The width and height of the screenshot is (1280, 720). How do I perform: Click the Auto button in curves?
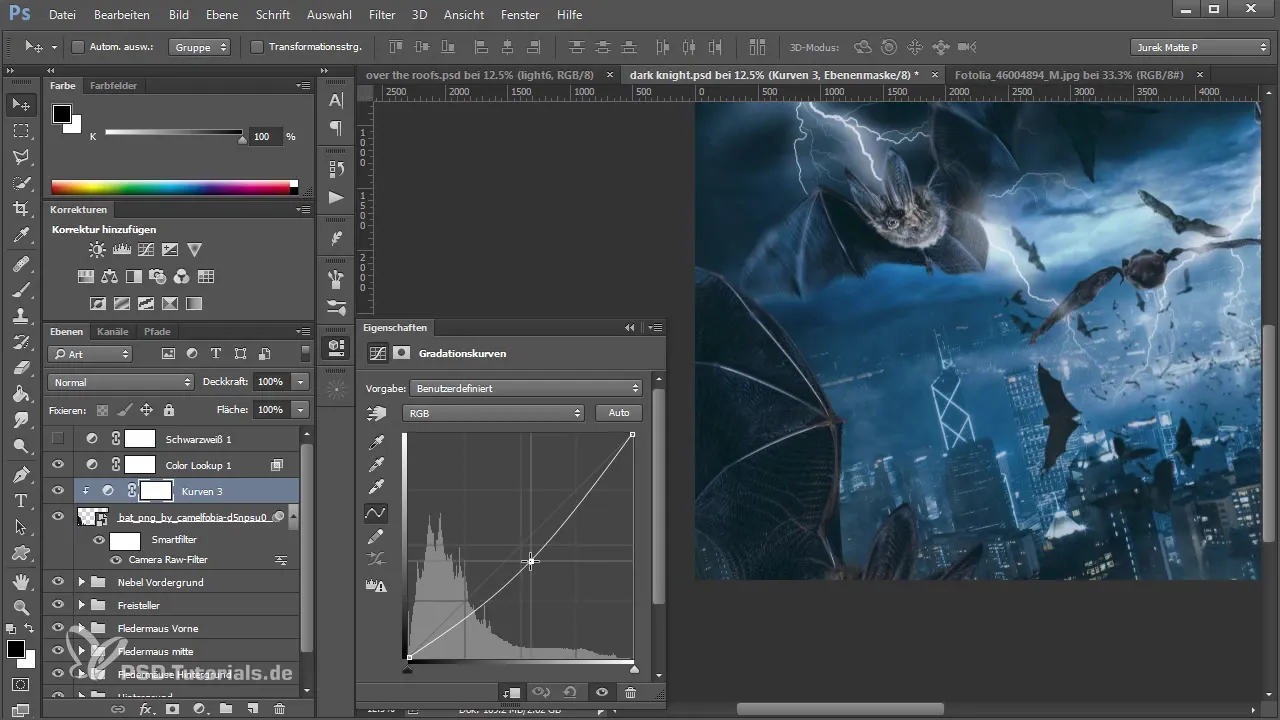pos(619,413)
